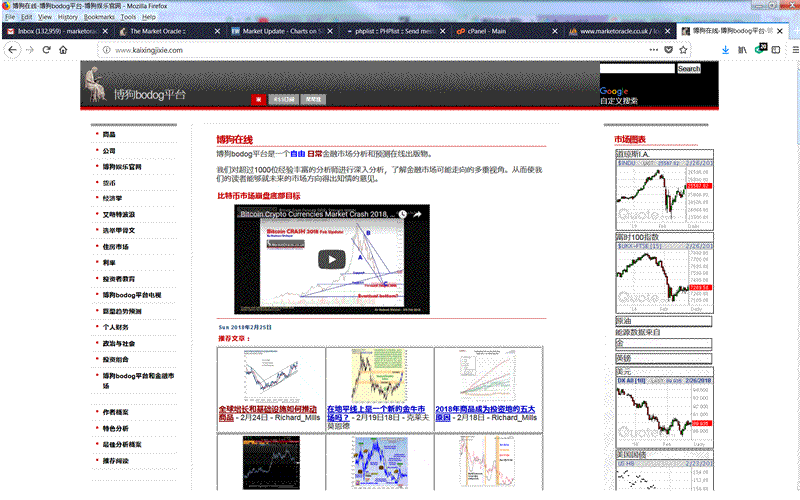Screen dimensions: 800x500
Task: Bookmark this page with the star icon
Action: pos(681,49)
